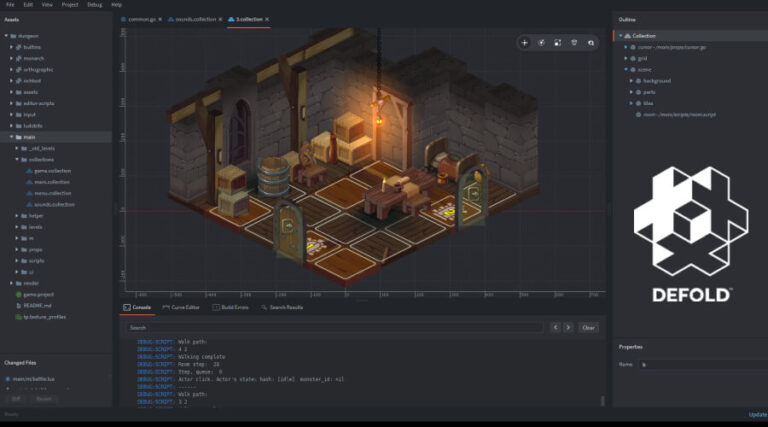Click the Name property input field
Viewport: 768px width, 427px height.
[x=703, y=364]
